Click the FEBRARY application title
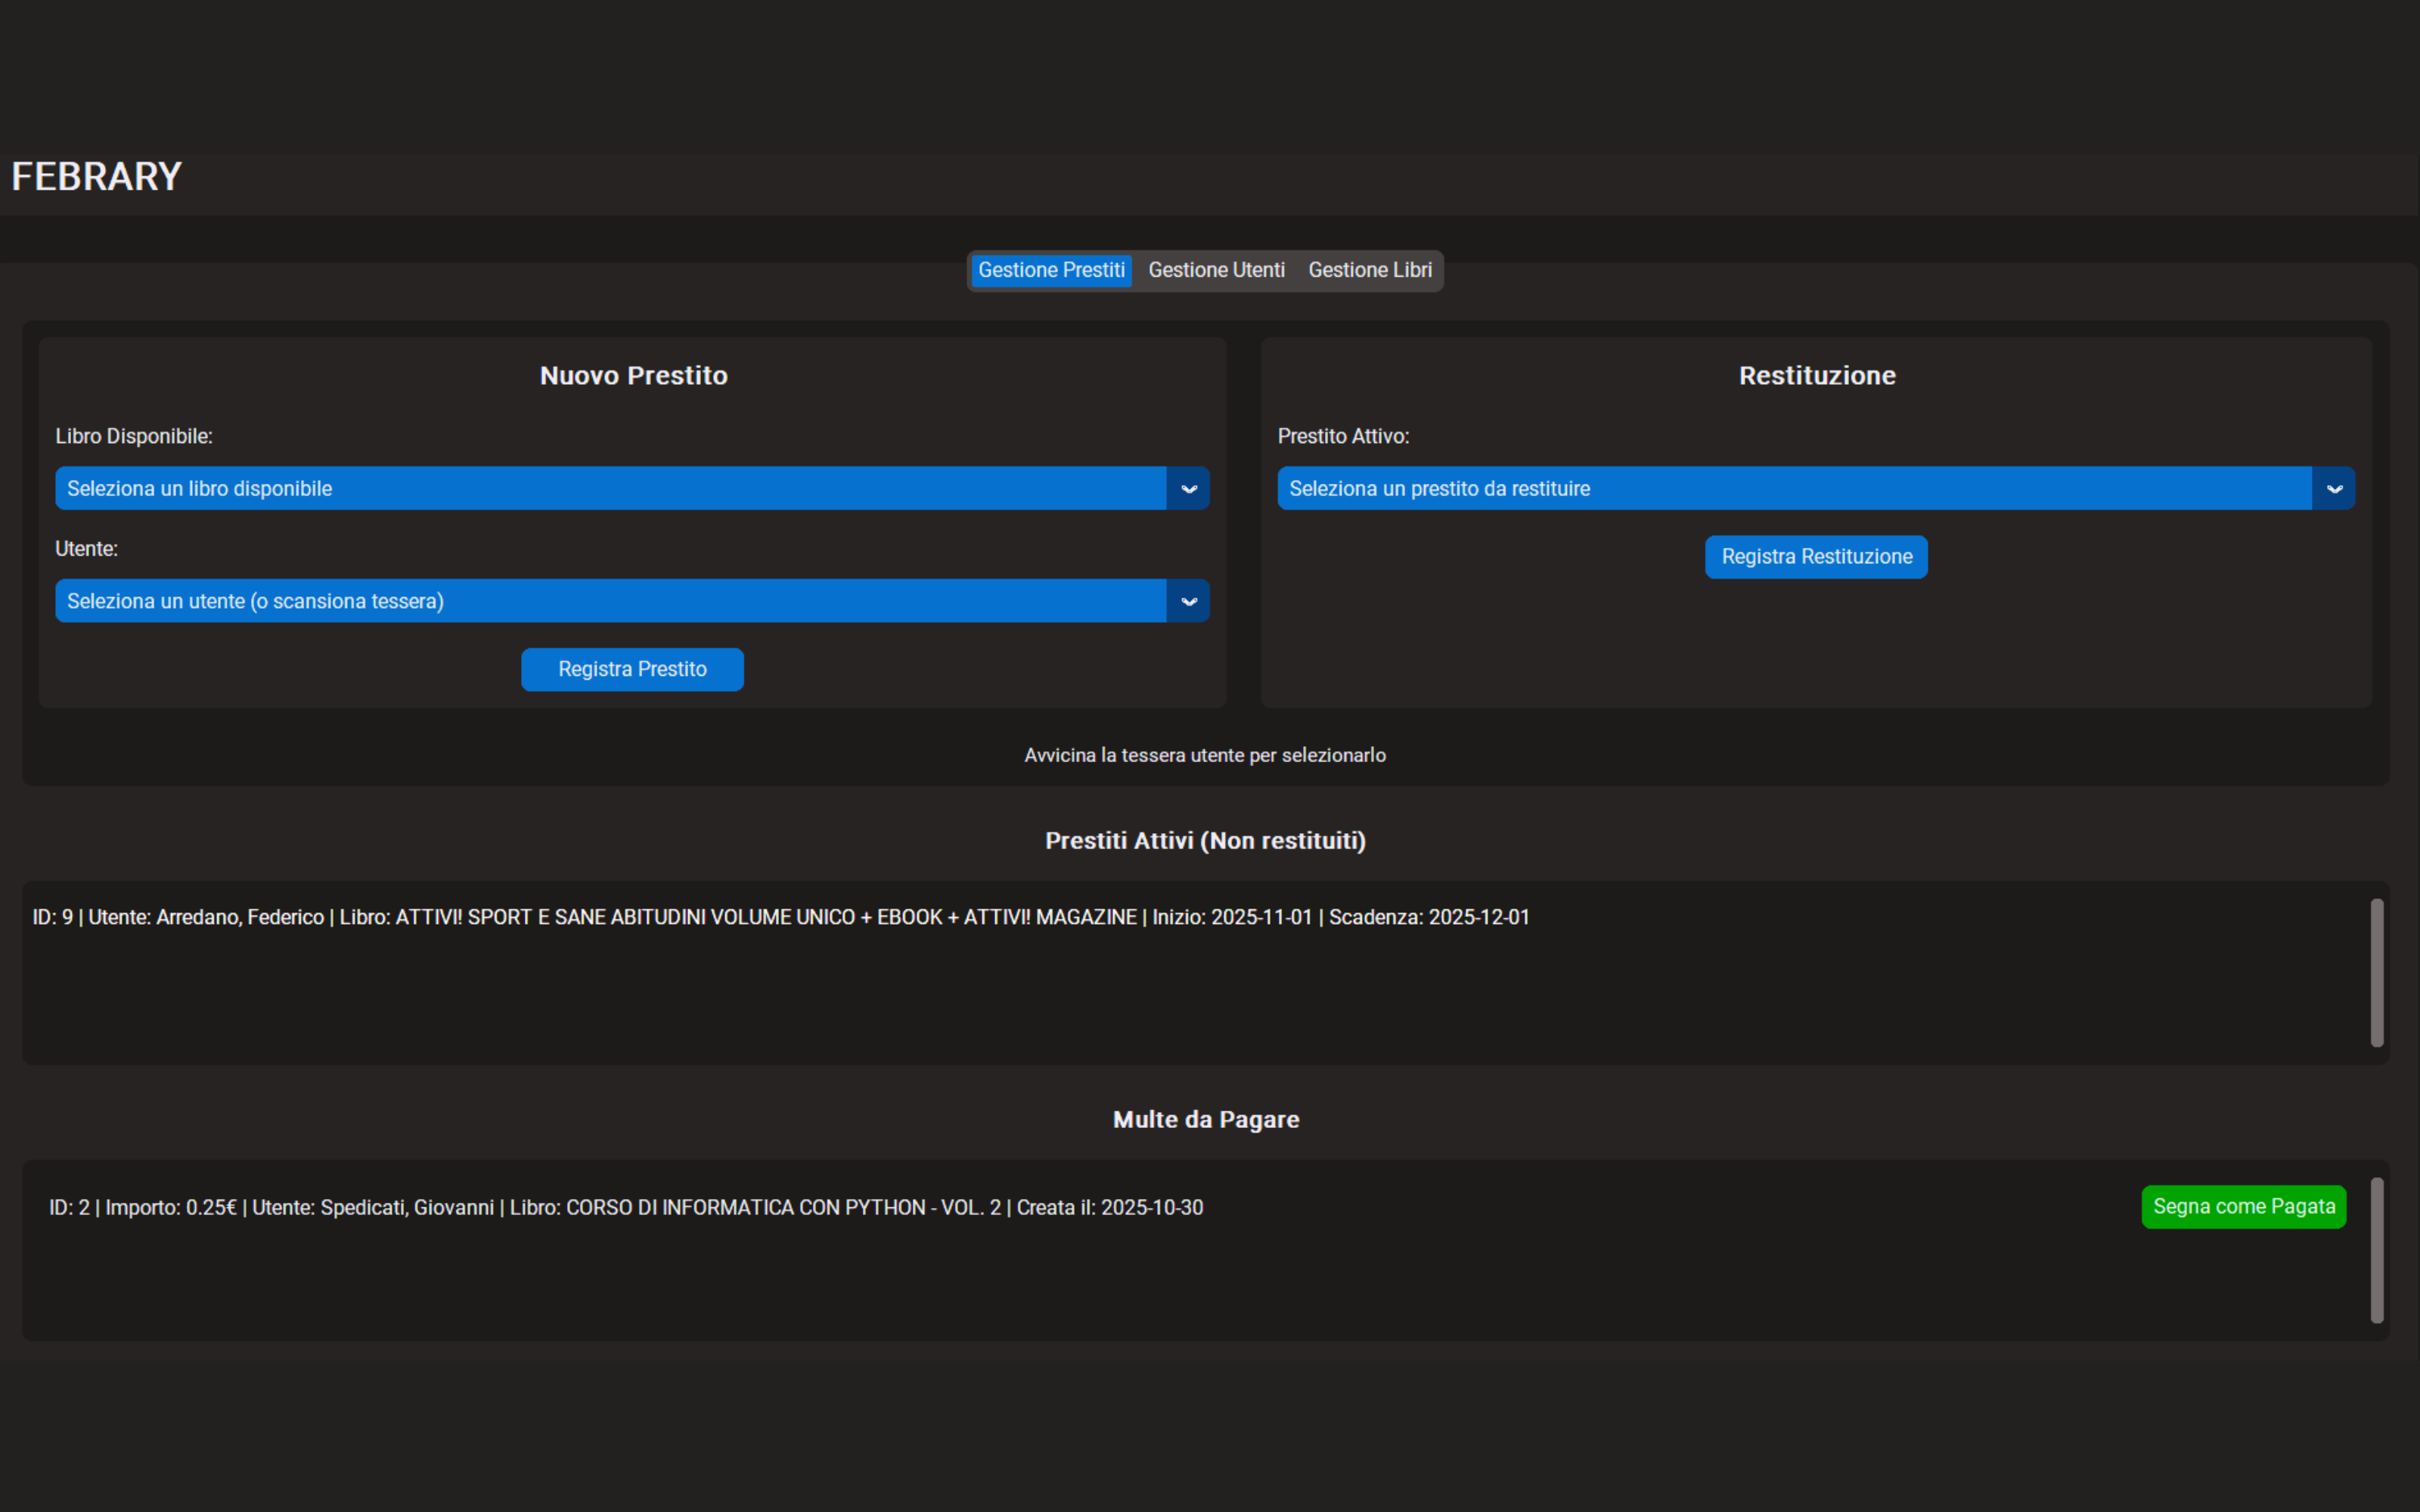2420x1512 pixels. tap(97, 177)
